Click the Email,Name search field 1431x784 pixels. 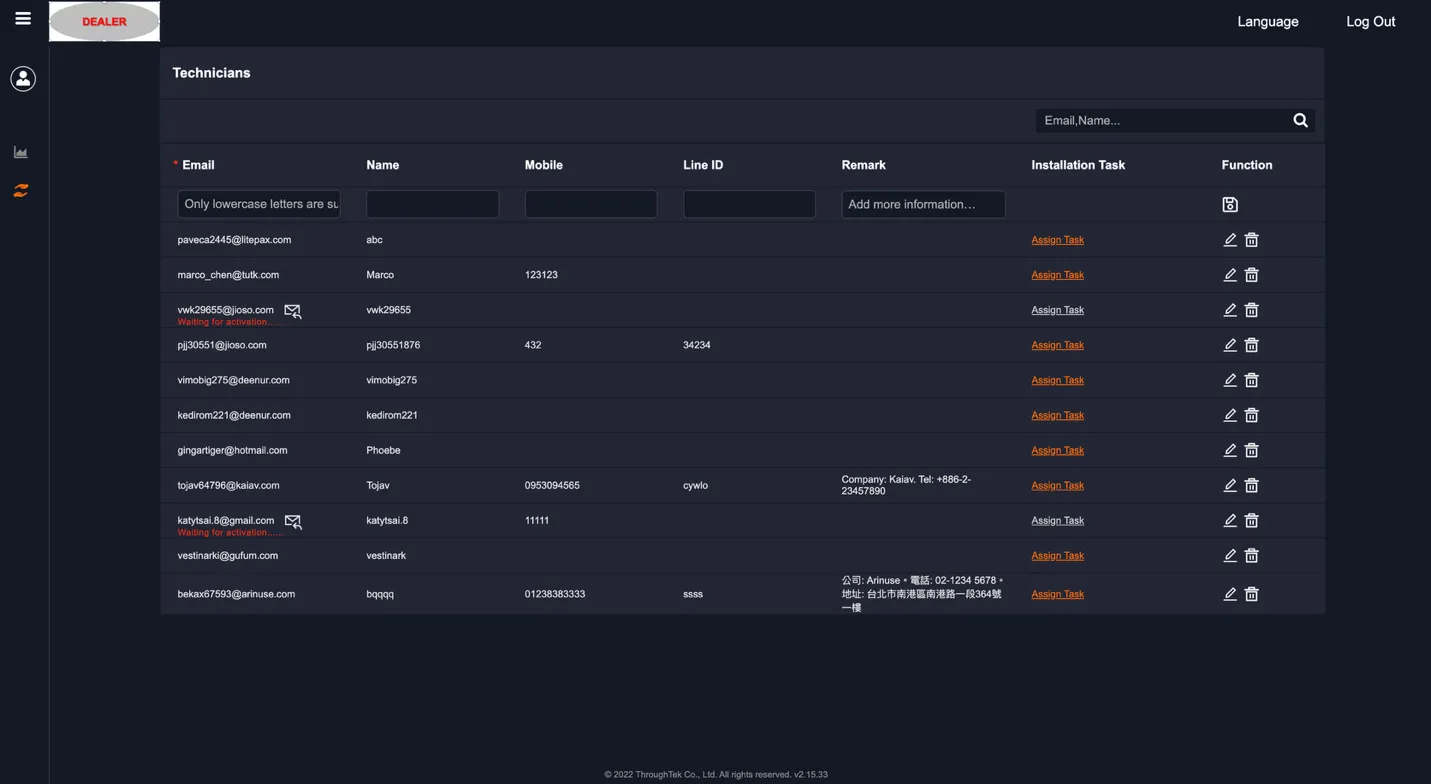[x=1160, y=120]
